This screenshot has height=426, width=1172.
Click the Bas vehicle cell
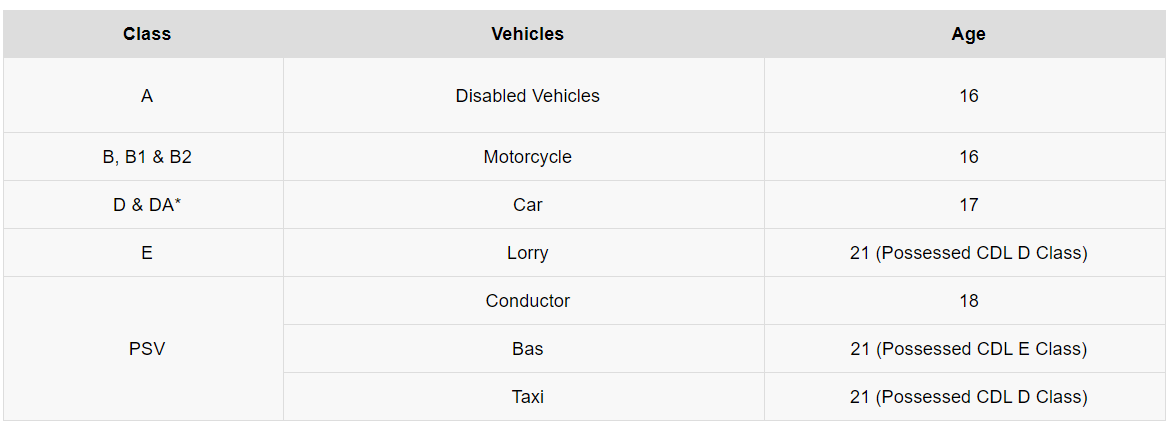527,349
